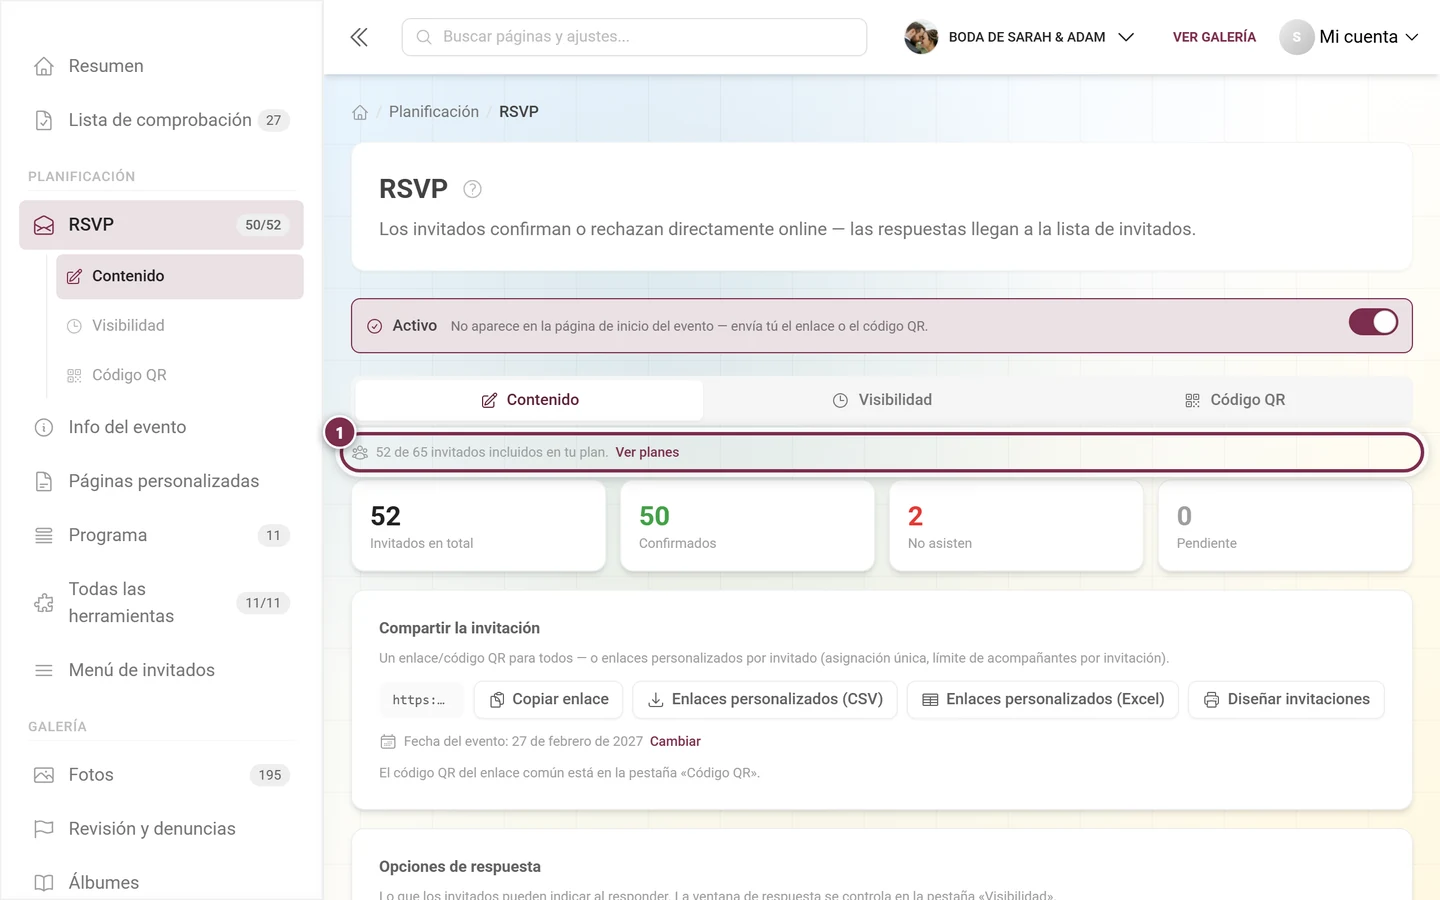The image size is (1440, 900).
Task: Click the Resumen house icon in sidebar
Action: [x=44, y=66]
